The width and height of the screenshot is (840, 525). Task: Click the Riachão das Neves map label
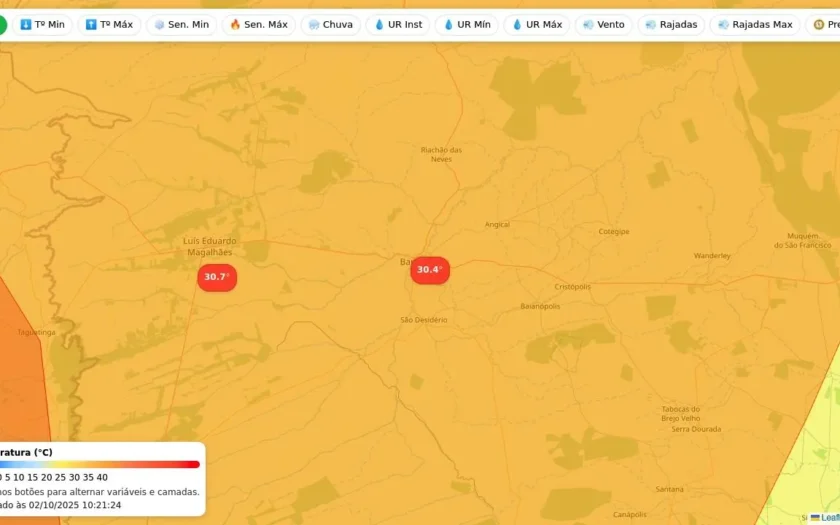[441, 155]
